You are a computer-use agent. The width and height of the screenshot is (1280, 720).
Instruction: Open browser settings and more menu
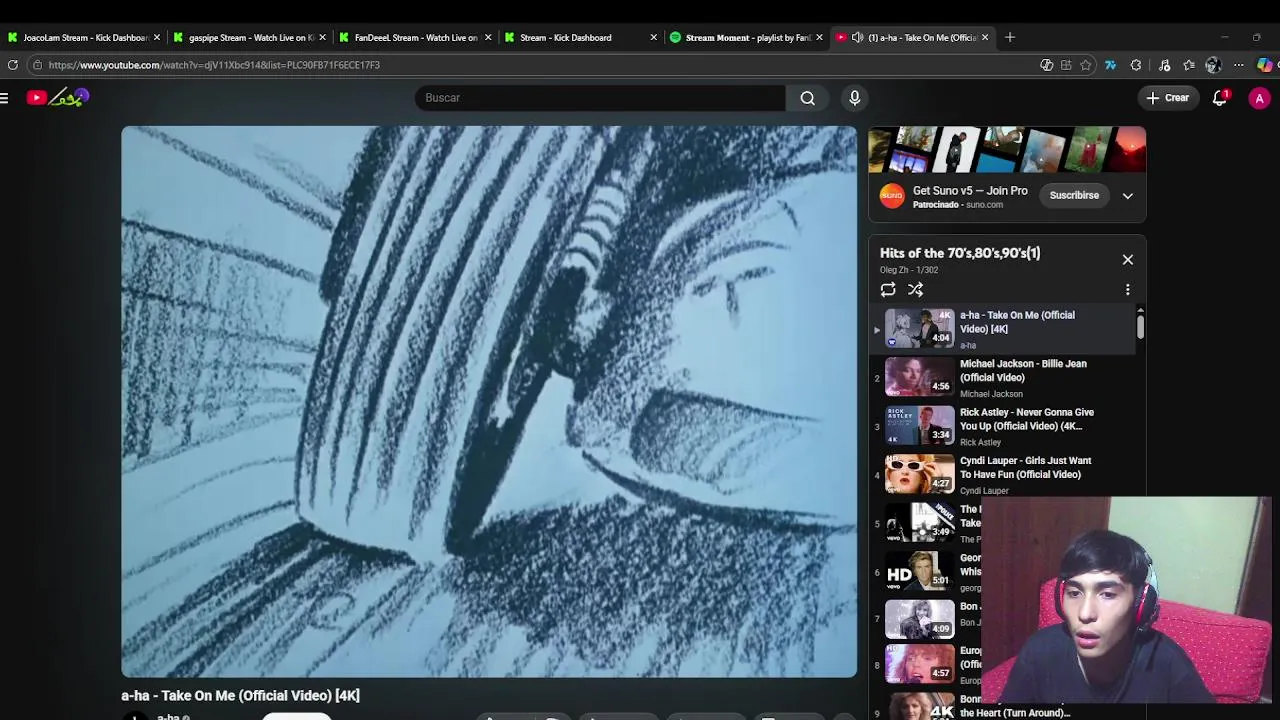click(x=1239, y=65)
